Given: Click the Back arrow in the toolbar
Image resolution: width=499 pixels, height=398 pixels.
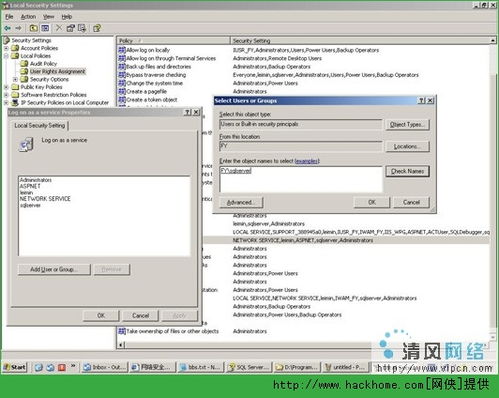Looking at the screenshot, I should tap(8, 28).
